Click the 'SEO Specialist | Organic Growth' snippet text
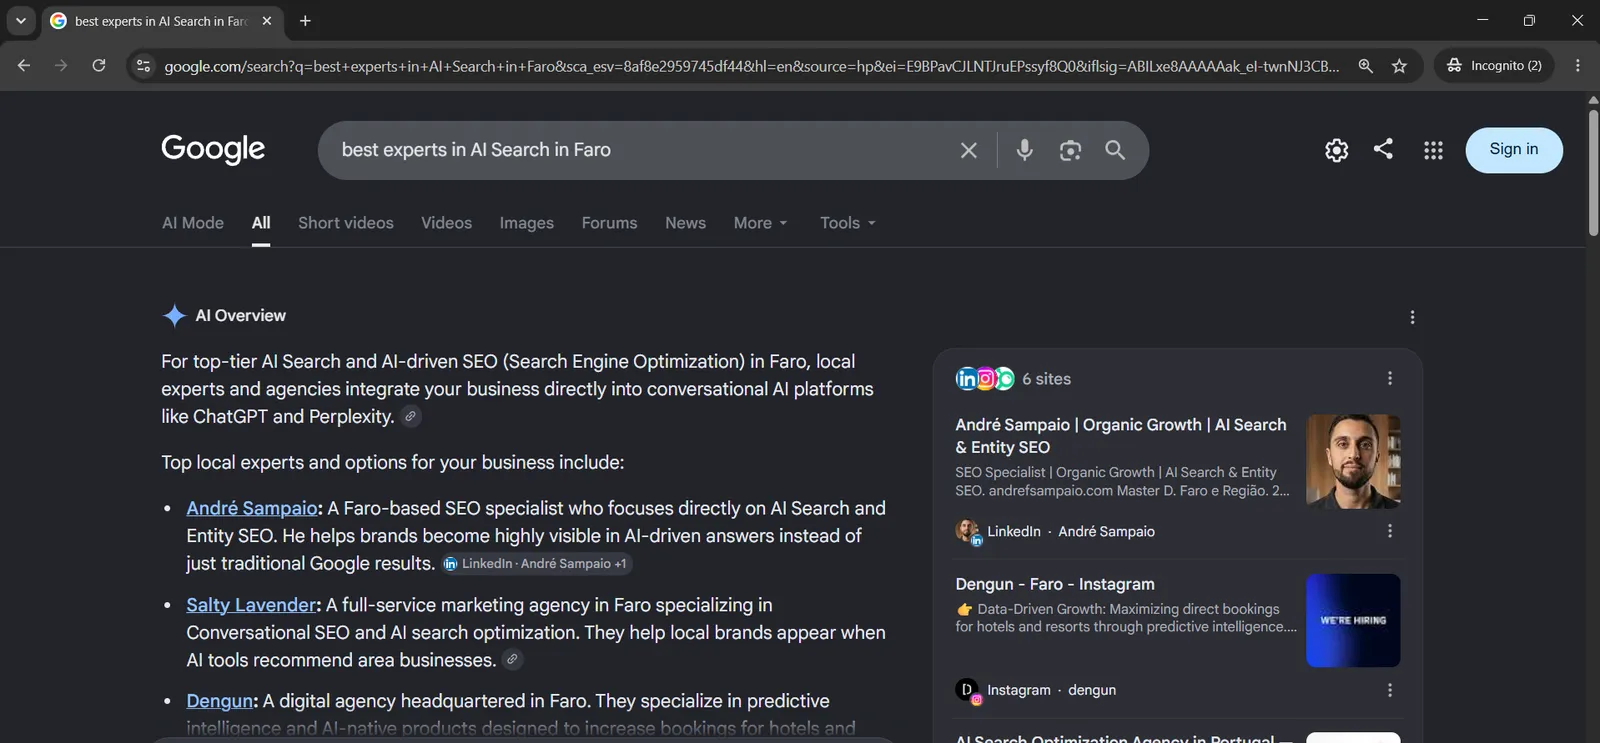The image size is (1600, 743). (x=1122, y=481)
